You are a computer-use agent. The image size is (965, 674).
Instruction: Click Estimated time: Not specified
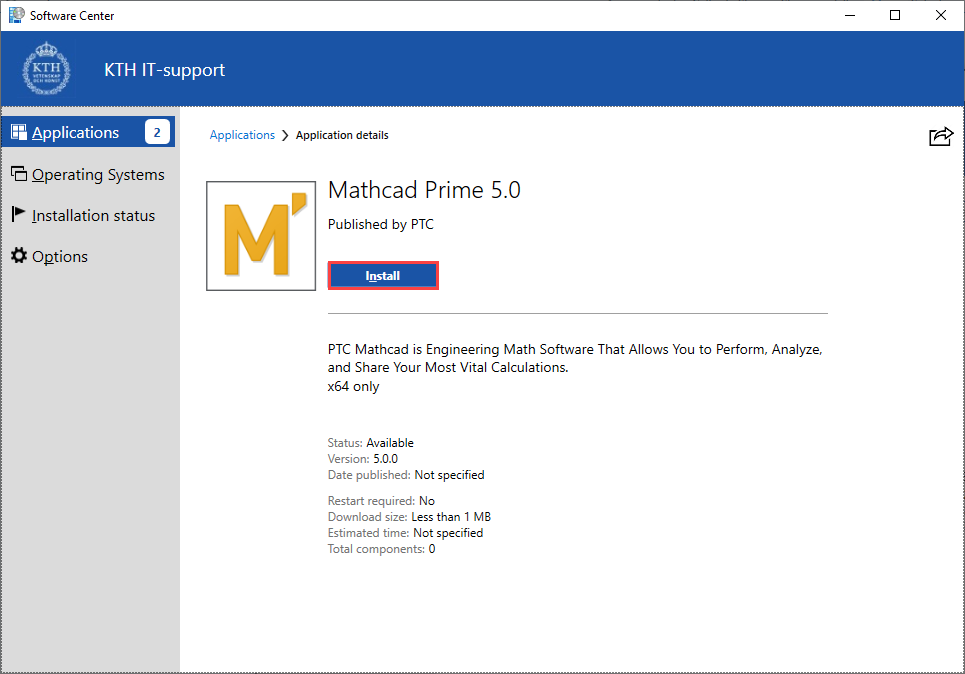tap(406, 532)
